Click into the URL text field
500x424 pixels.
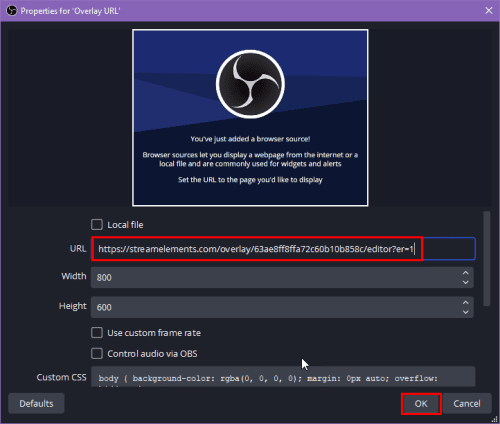[x=283, y=249]
